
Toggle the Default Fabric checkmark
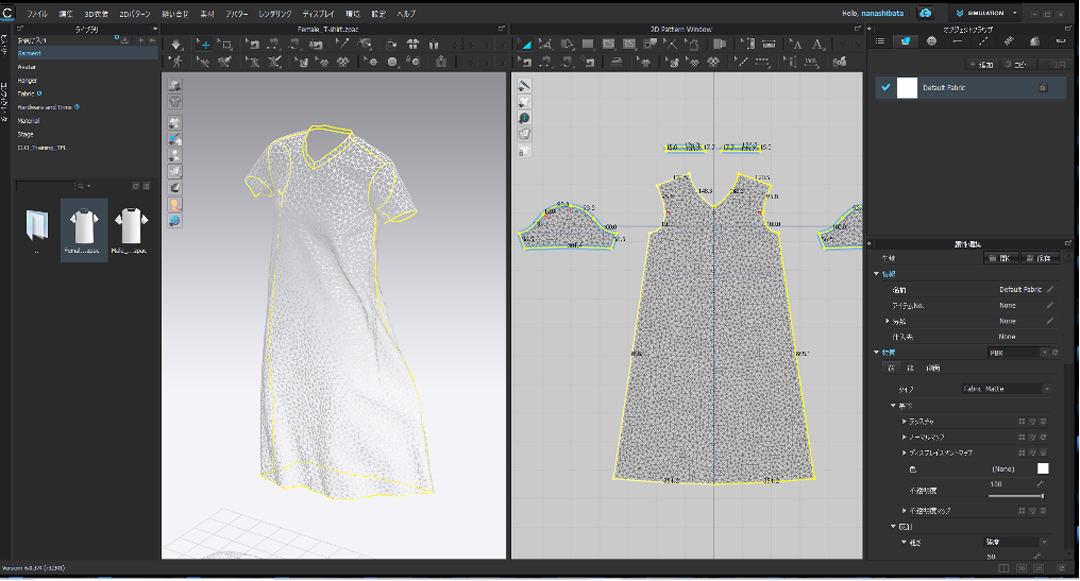point(886,88)
